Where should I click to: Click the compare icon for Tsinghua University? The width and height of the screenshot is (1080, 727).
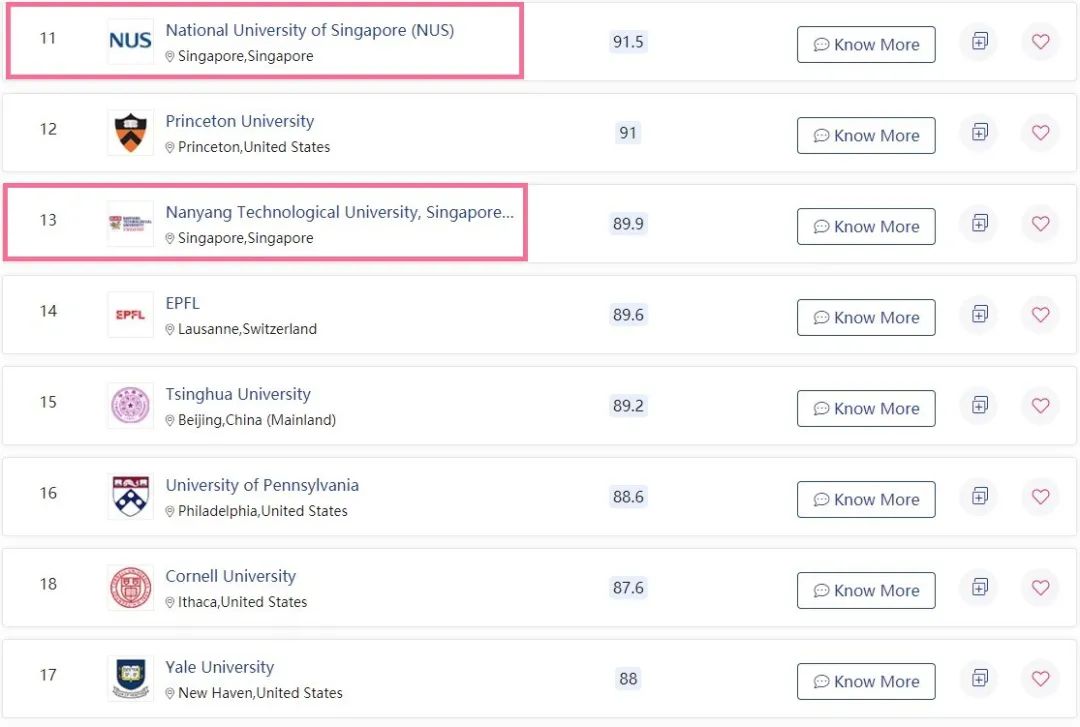[979, 406]
